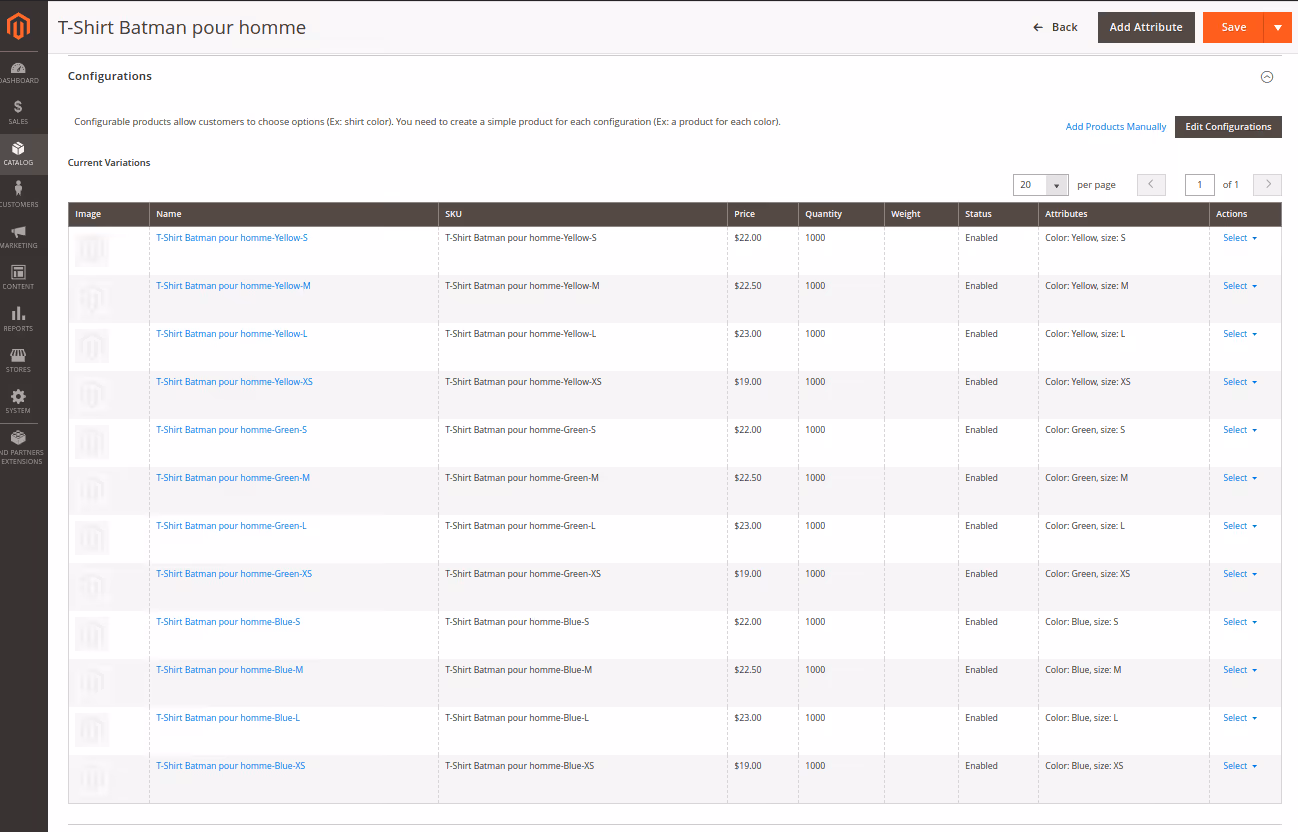Viewport: 1298px width, 832px height.
Task: Click the Edit Configurations button
Action: tap(1228, 127)
